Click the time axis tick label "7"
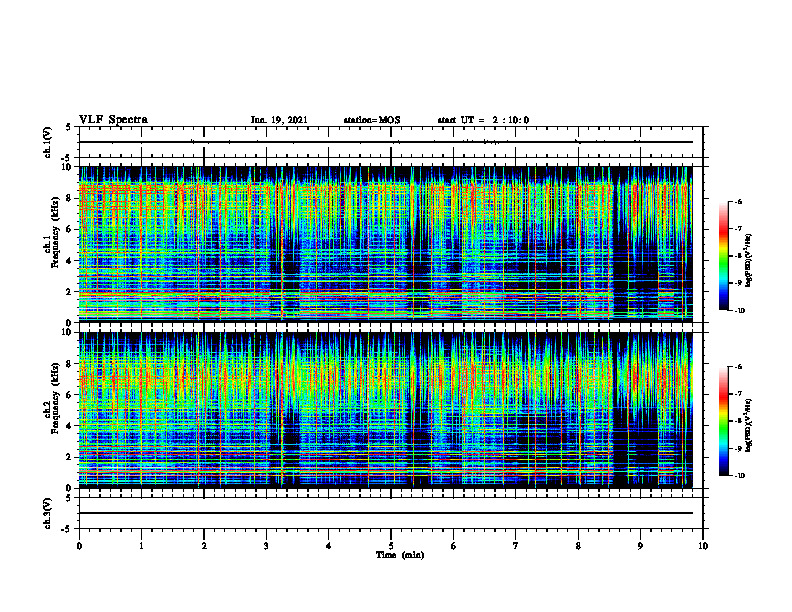 (516, 546)
